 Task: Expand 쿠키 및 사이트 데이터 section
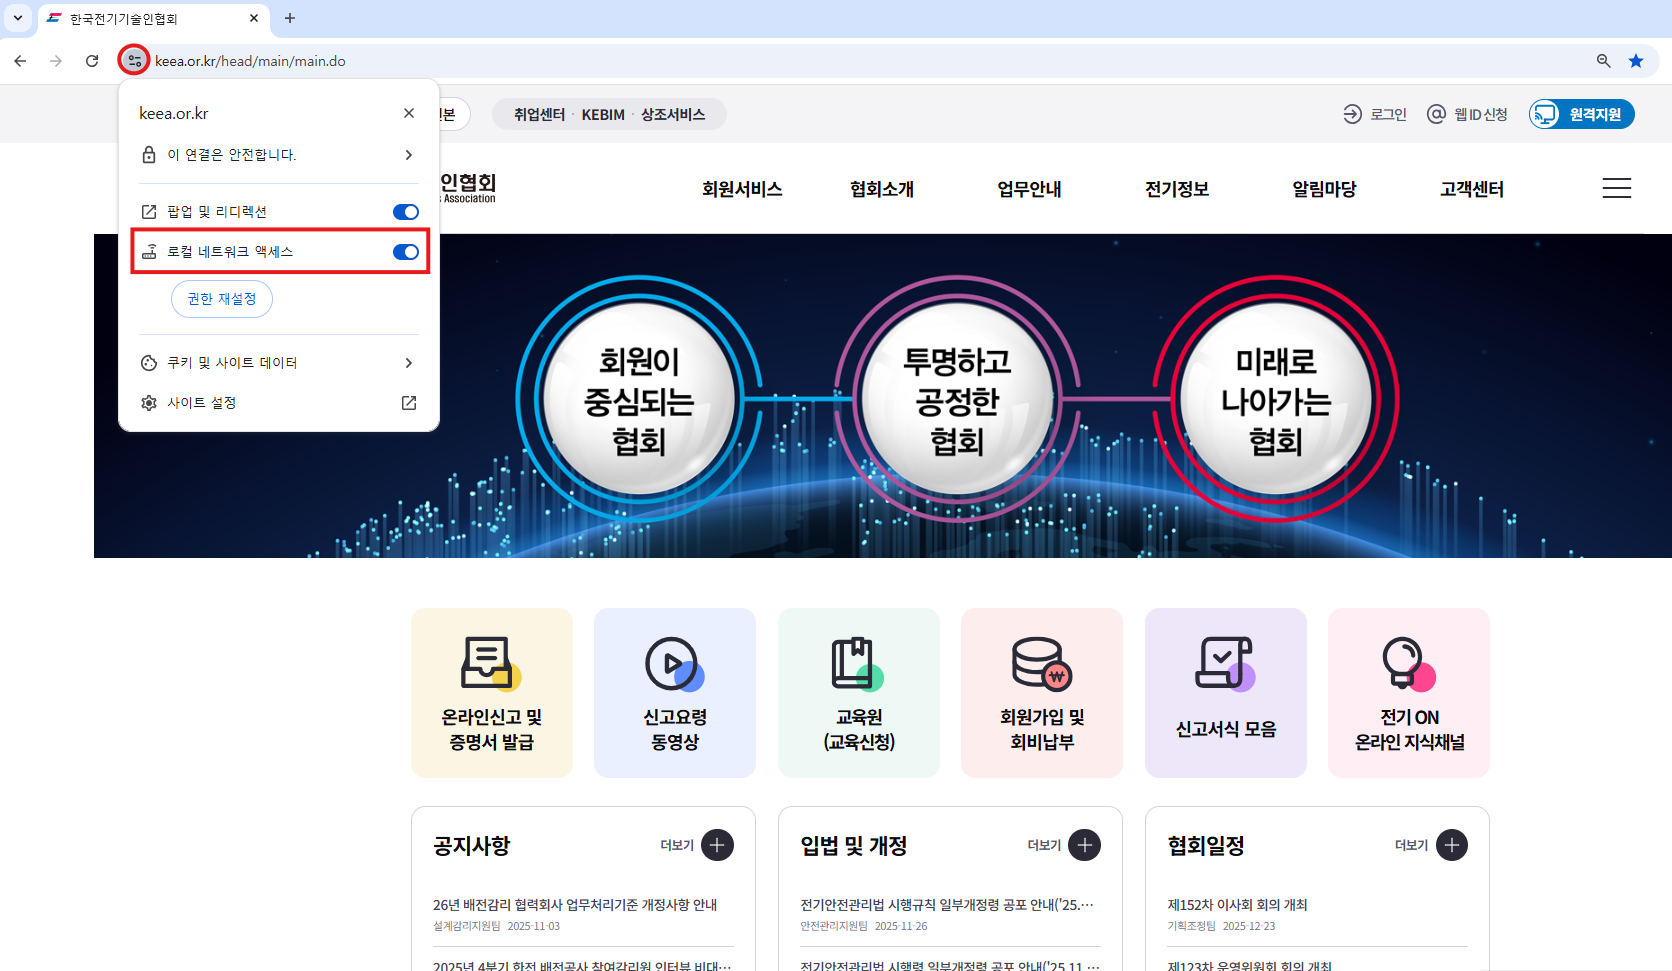[408, 363]
